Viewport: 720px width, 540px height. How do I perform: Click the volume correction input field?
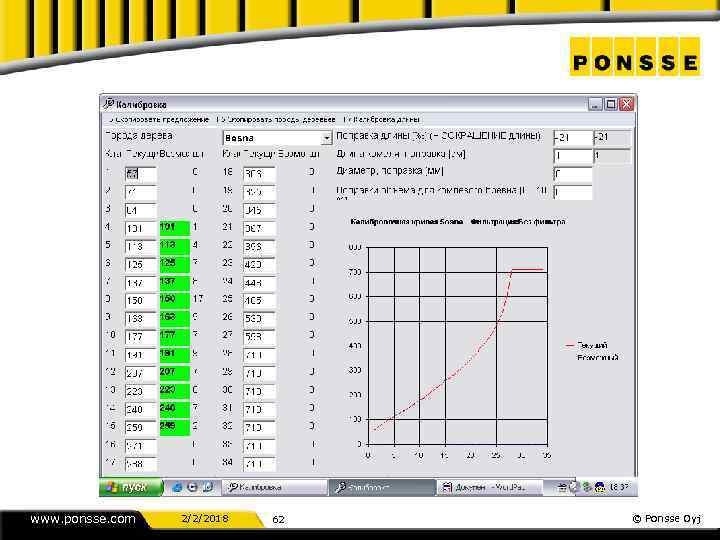(573, 192)
